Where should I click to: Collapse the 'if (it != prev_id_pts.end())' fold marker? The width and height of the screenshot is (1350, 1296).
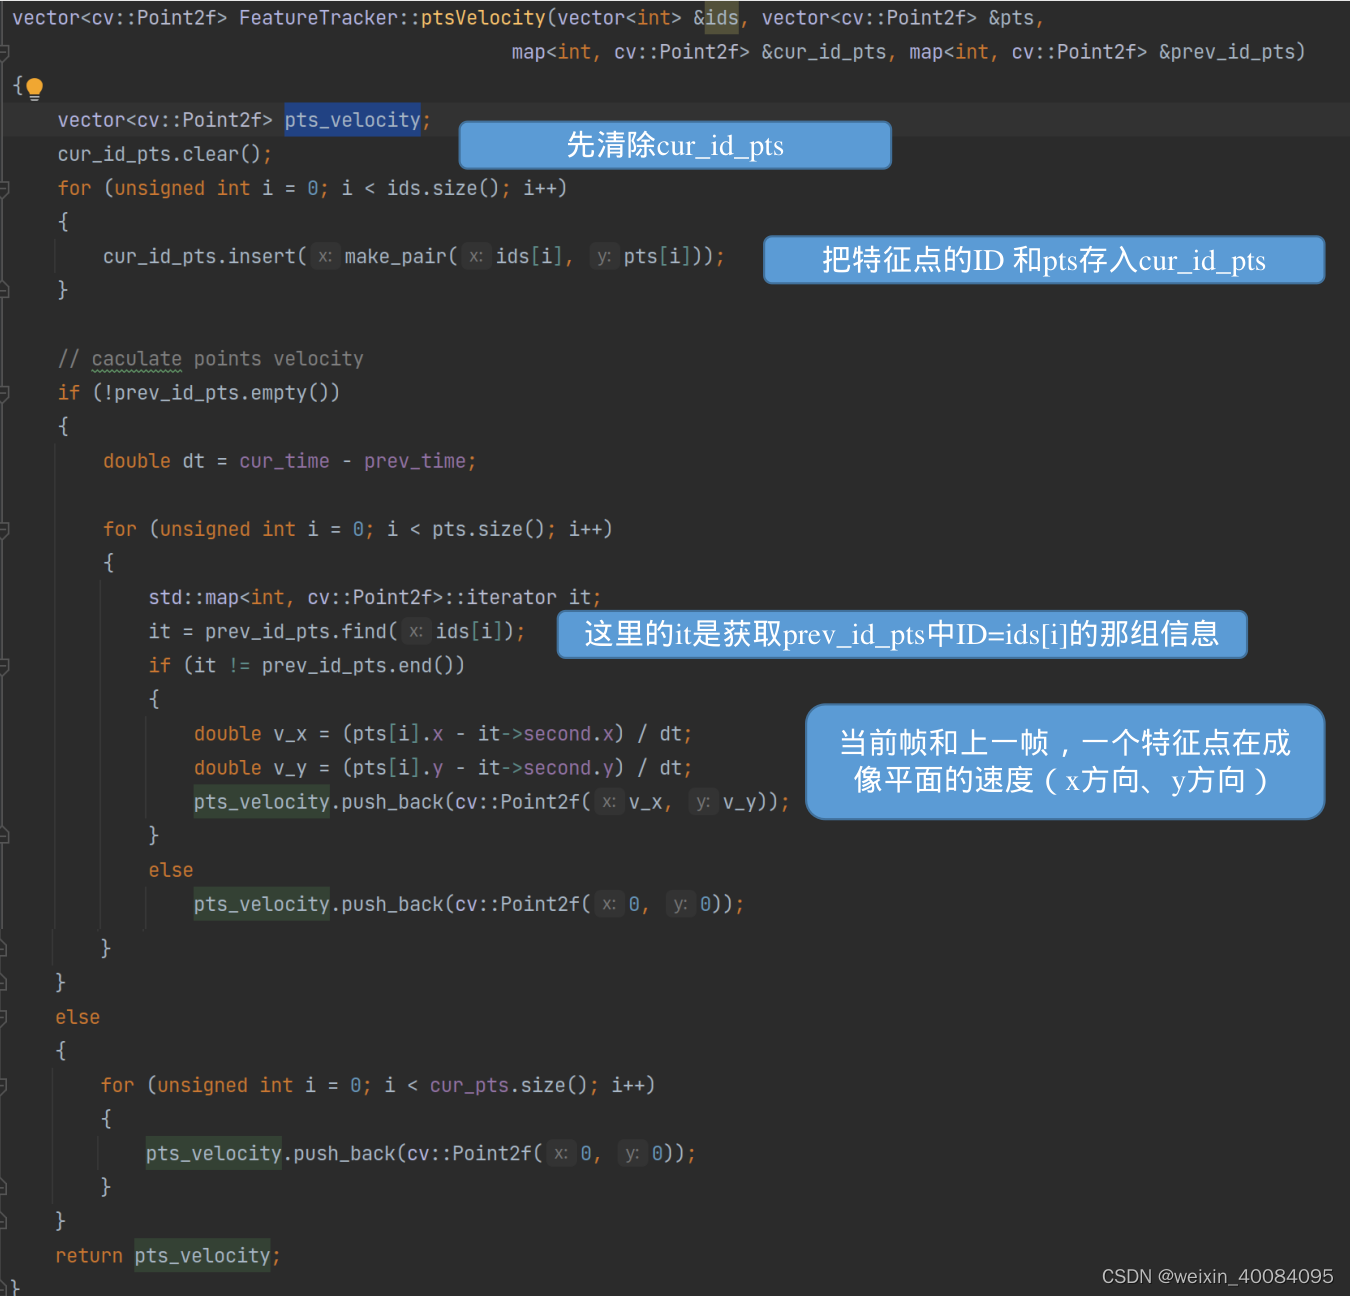pyautogui.click(x=4, y=666)
